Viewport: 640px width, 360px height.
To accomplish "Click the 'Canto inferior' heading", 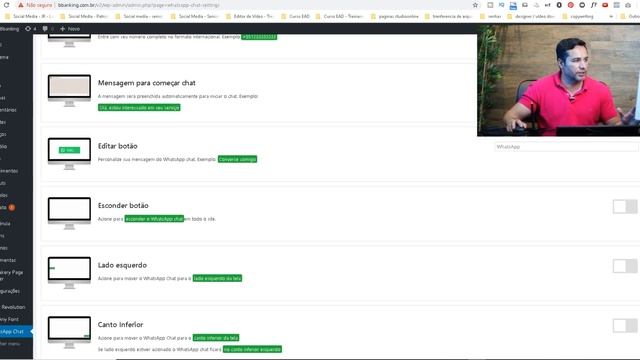I will point(120,325).
